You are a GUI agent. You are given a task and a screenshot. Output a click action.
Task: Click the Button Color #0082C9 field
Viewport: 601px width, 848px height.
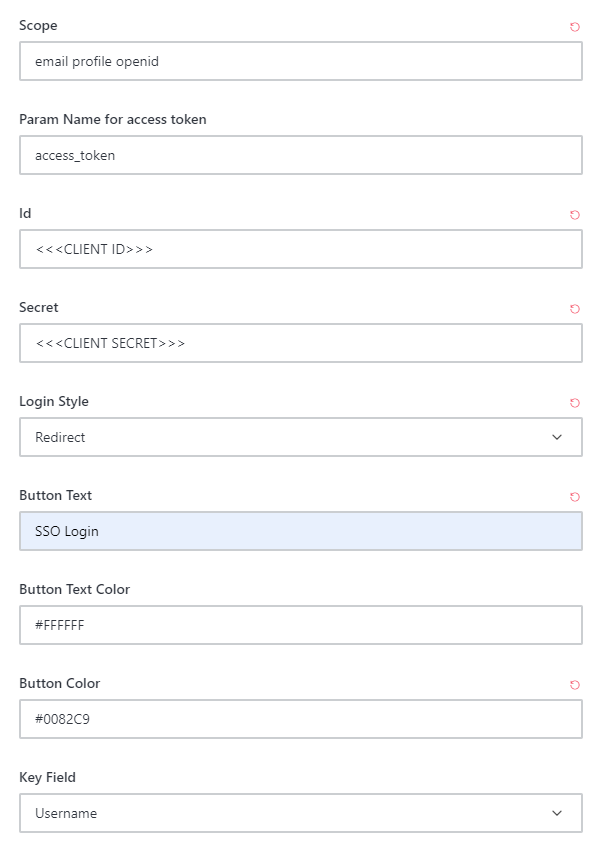click(300, 719)
